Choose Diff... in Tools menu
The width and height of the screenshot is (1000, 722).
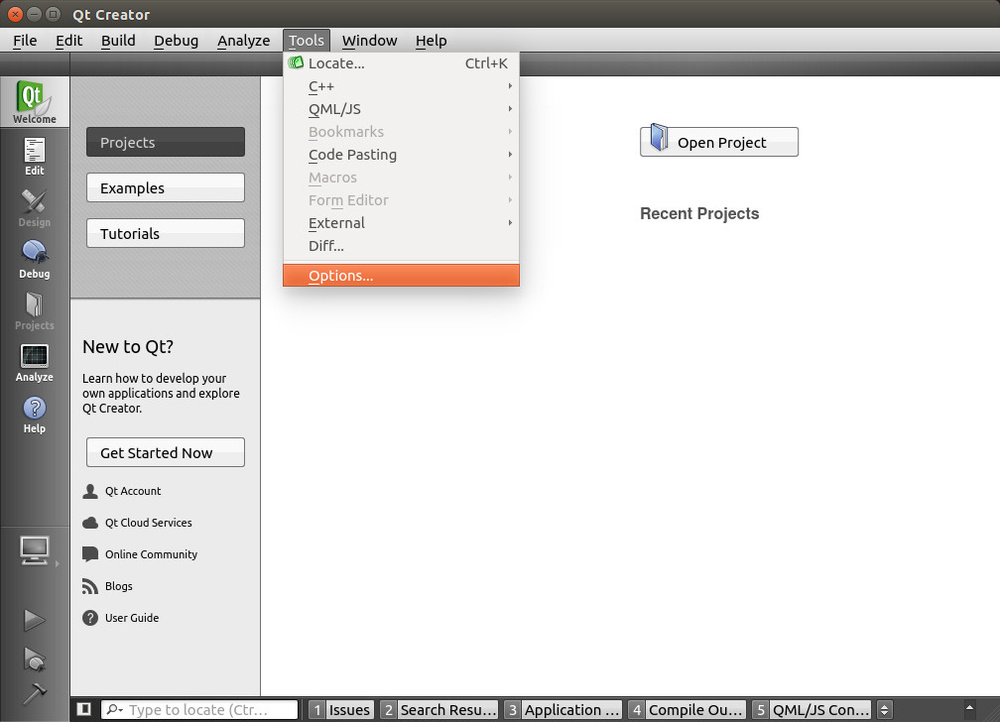coord(401,246)
